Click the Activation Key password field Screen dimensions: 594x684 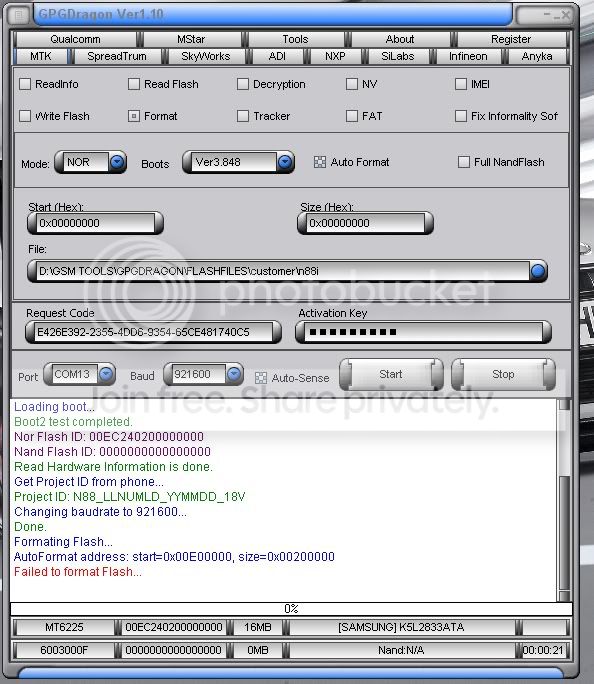(423, 332)
